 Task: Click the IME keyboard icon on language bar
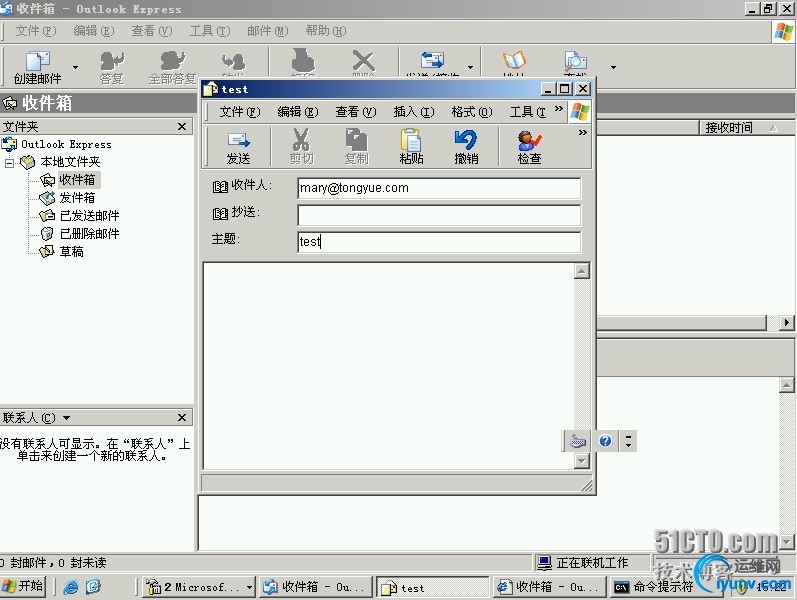577,441
